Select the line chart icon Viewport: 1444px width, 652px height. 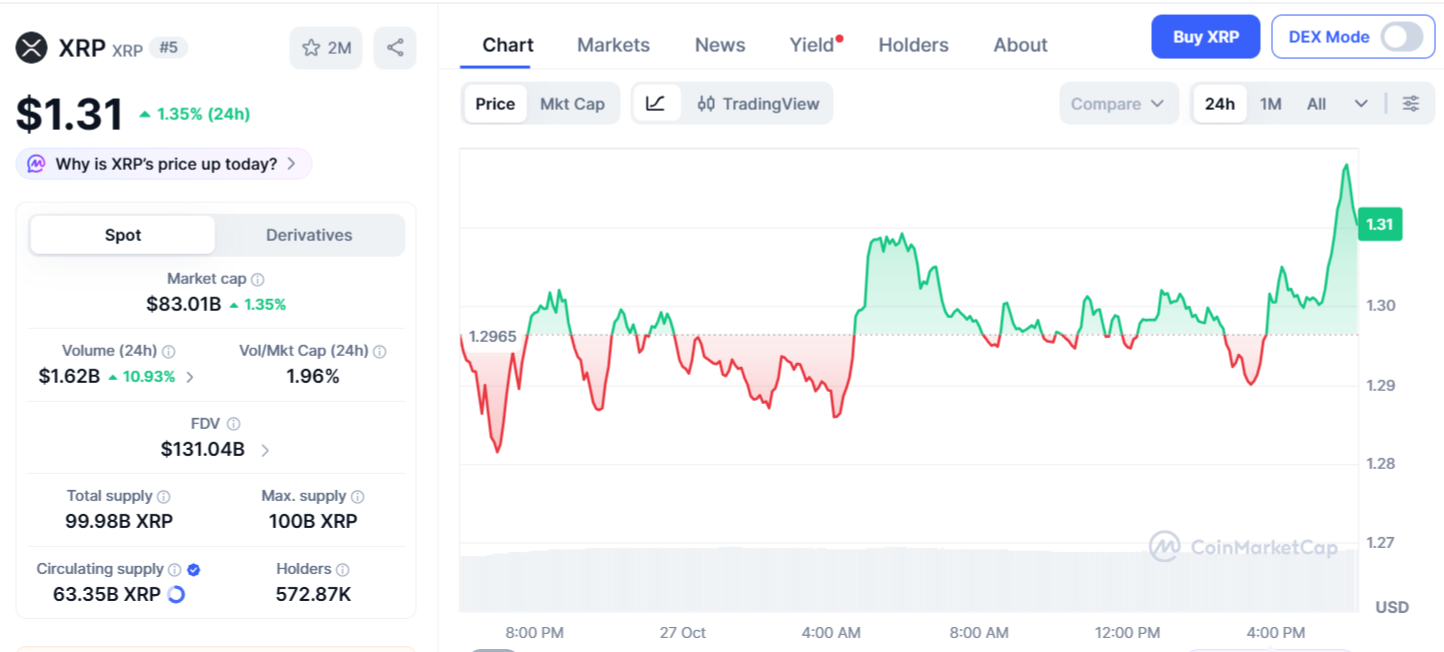coord(656,103)
